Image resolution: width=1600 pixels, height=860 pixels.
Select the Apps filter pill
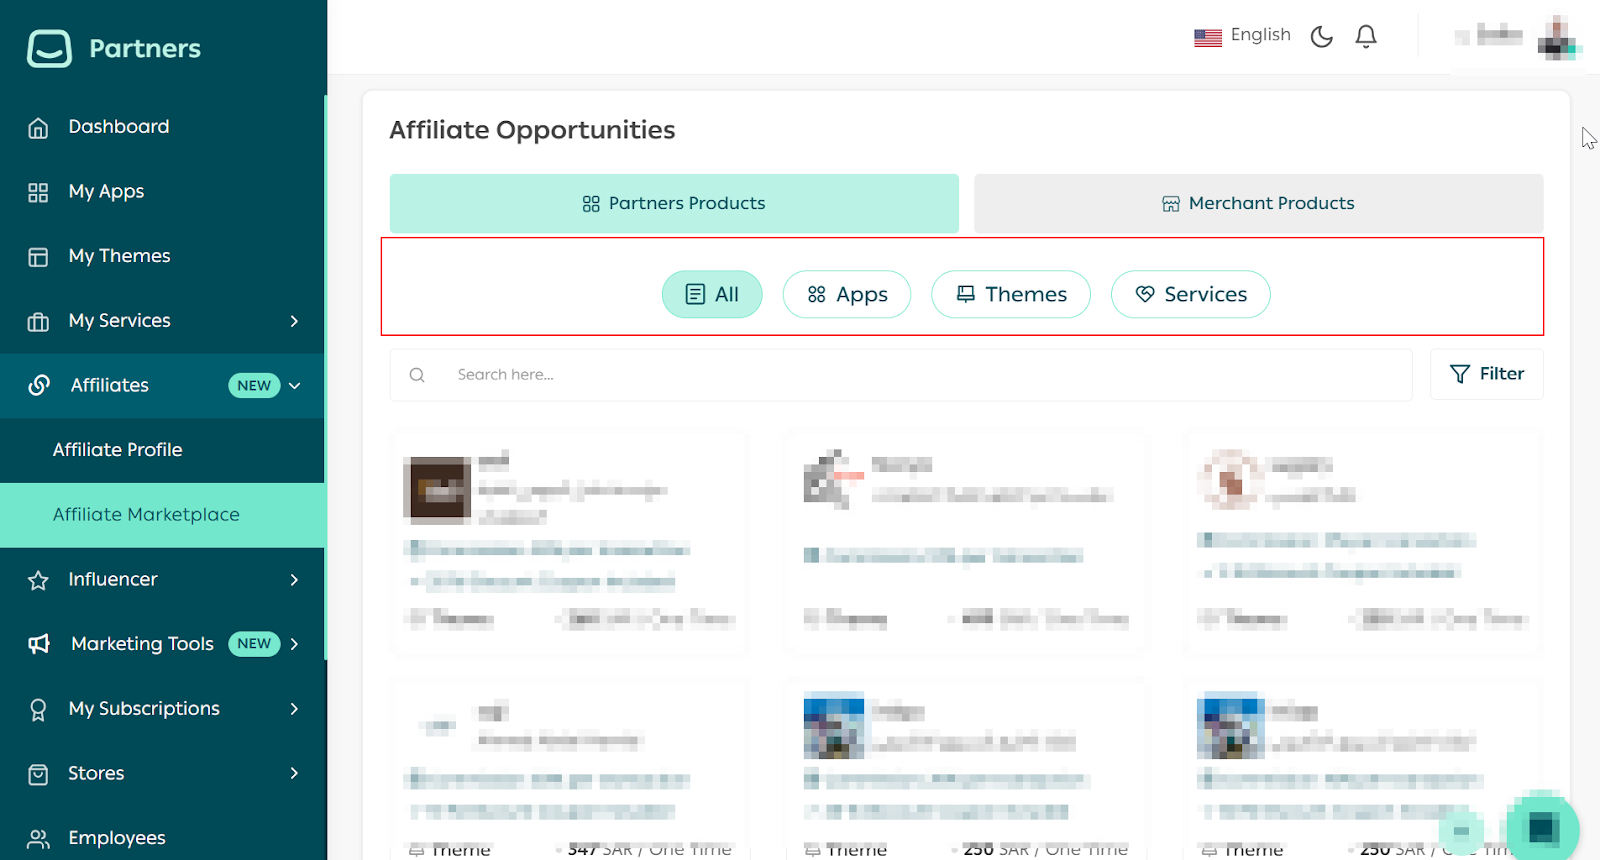(846, 294)
